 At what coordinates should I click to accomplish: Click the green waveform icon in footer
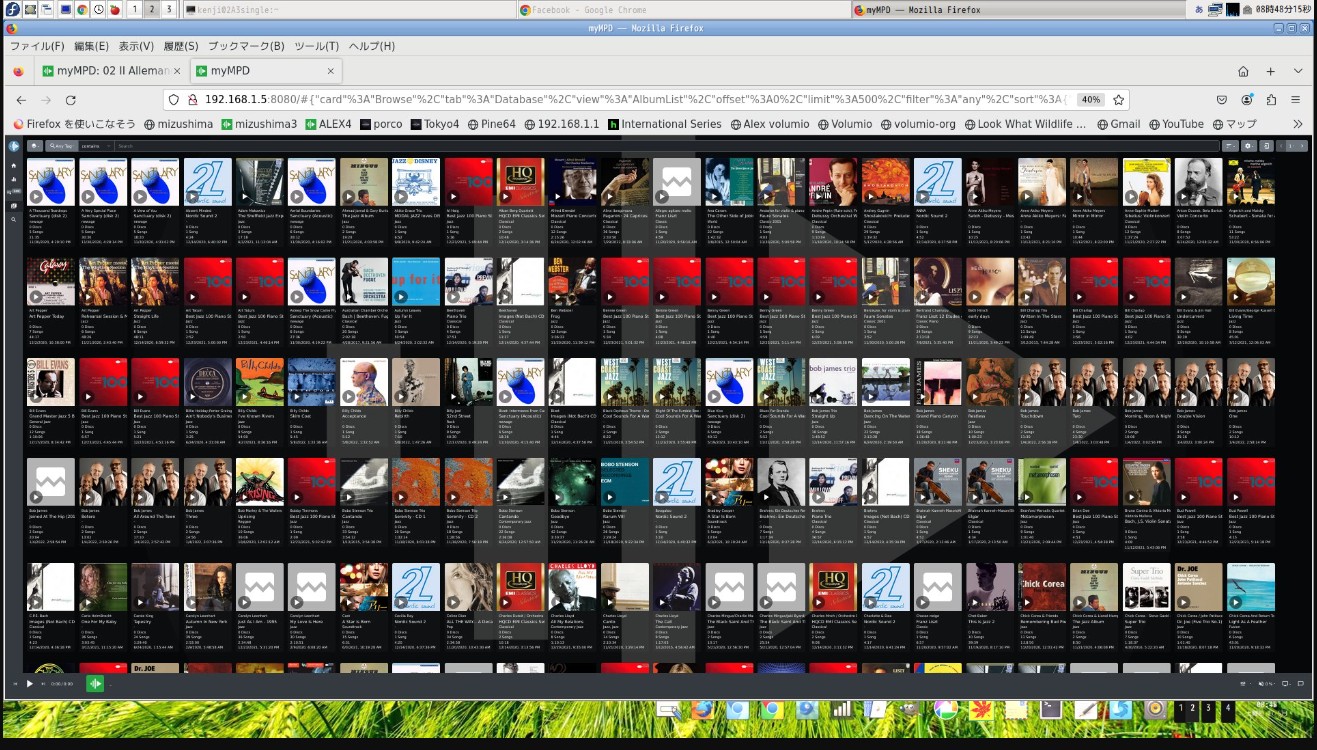(95, 684)
